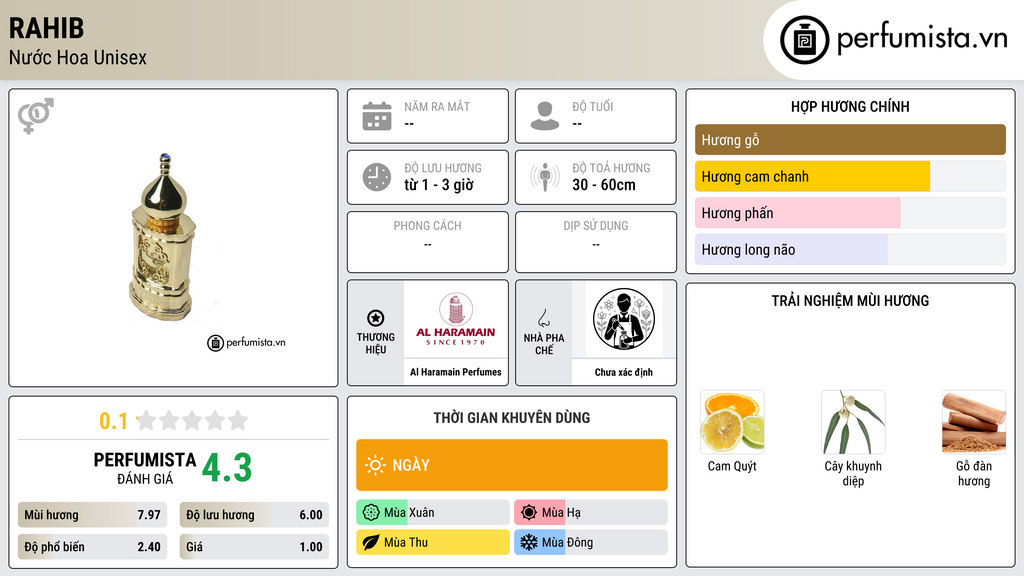Image resolution: width=1024 pixels, height=576 pixels.
Task: Select the Mùa Đông season bar
Action: pos(591,542)
